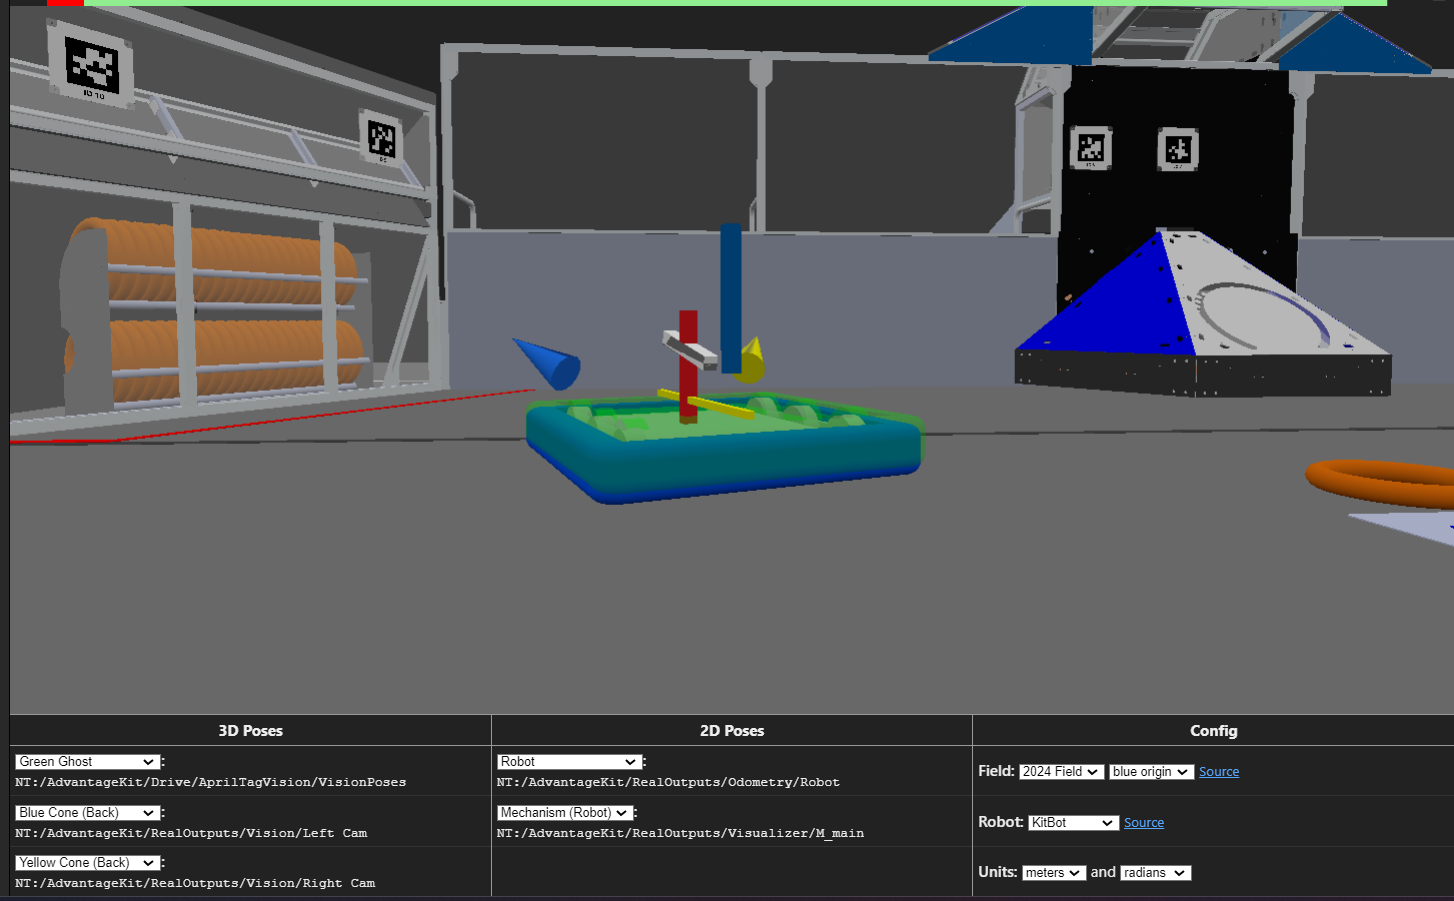The image size is (1454, 901).
Task: Click the Config panel header
Action: 1213,730
